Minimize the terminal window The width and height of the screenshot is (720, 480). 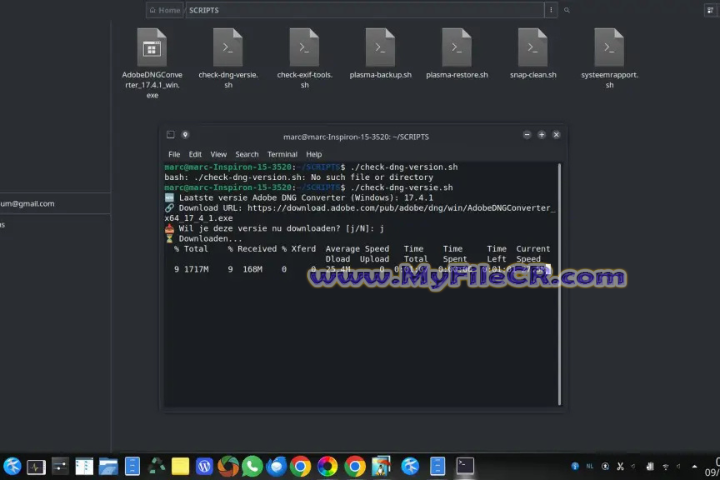click(x=527, y=135)
